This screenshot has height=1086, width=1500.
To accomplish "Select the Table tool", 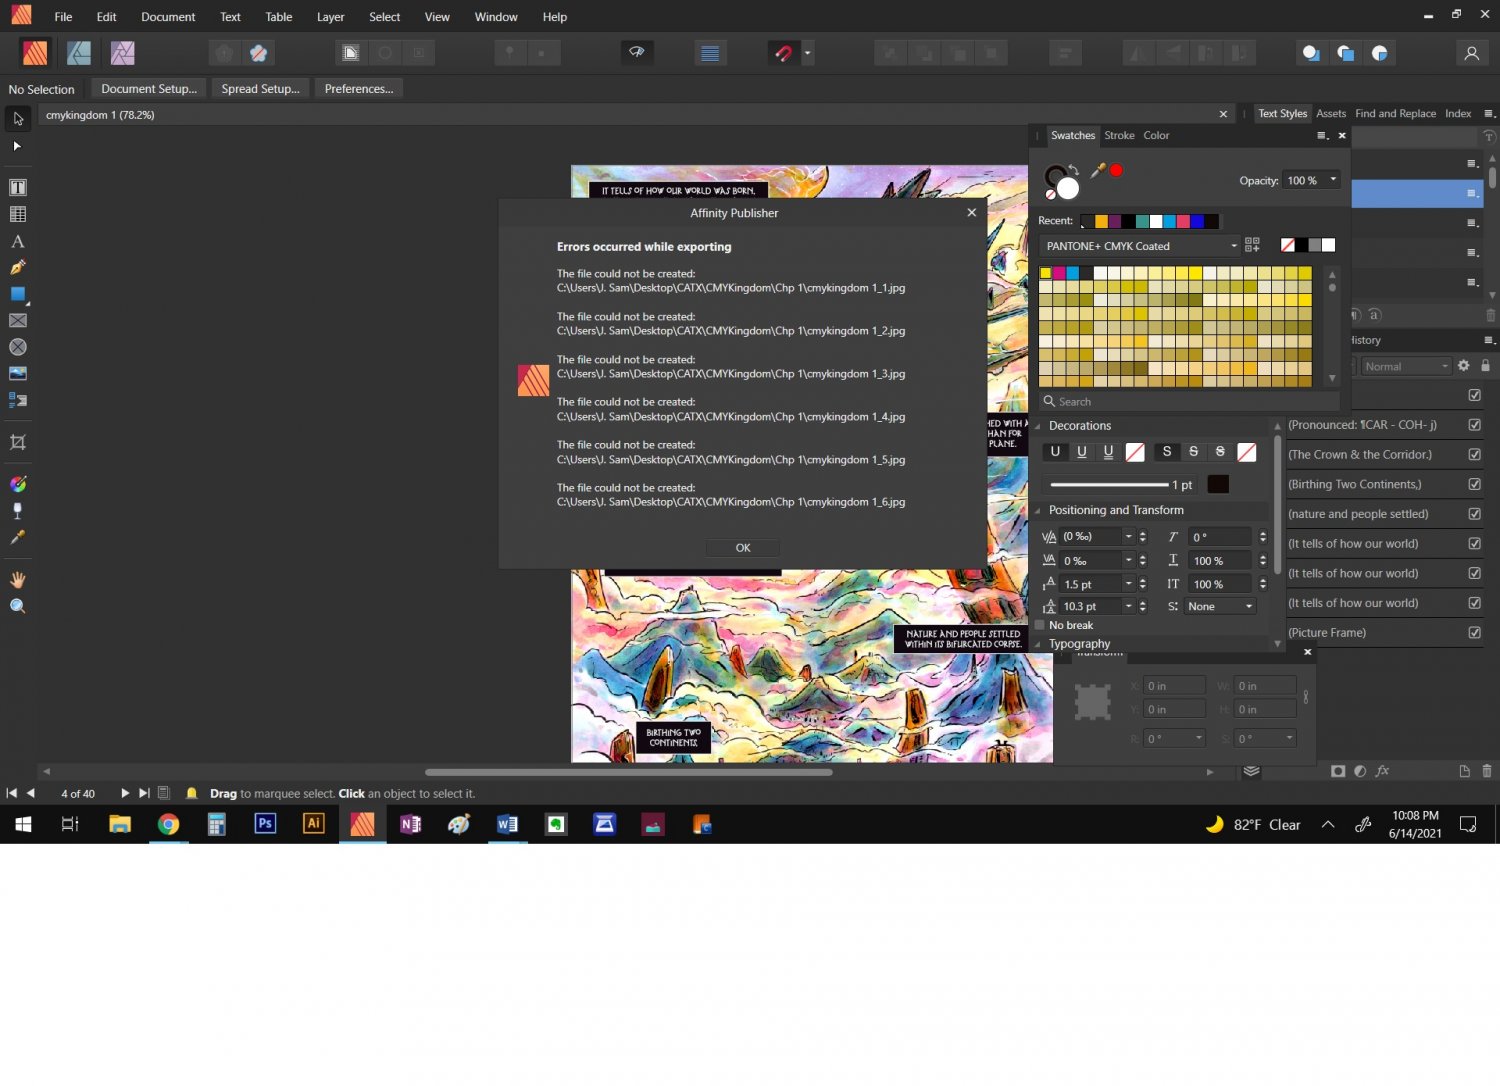I will click(18, 214).
